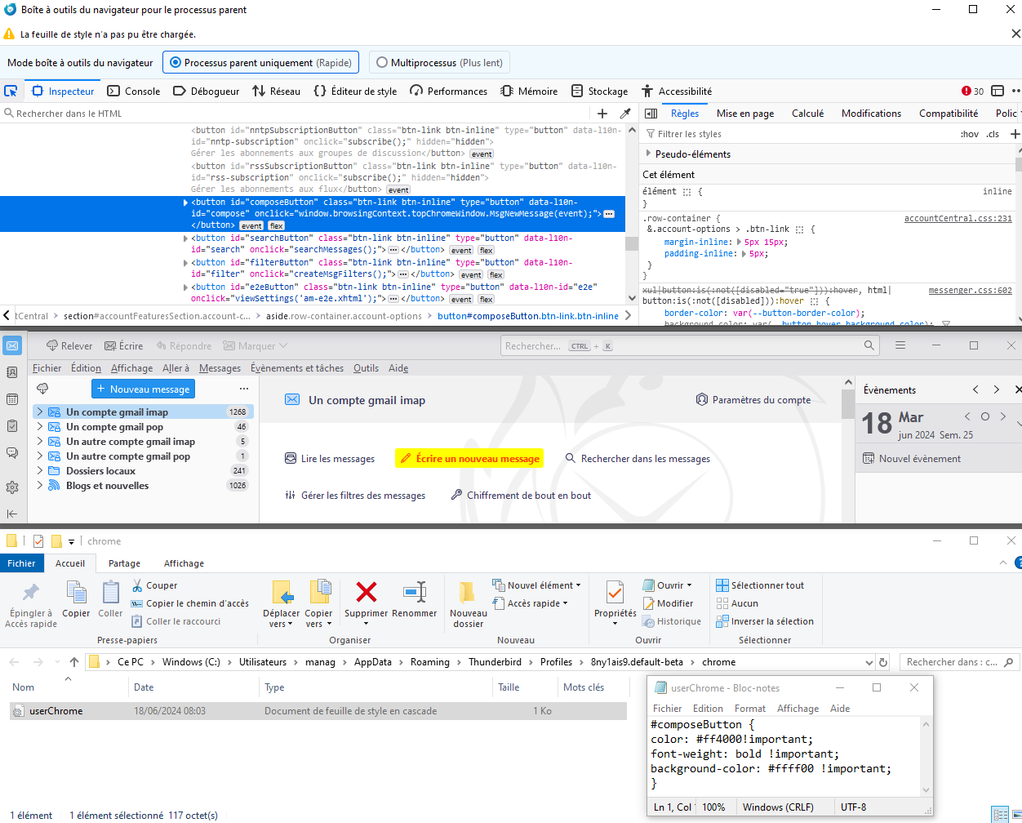Switch to the Console tab in DevTools
The width and height of the screenshot is (1022, 823).
coord(134,91)
